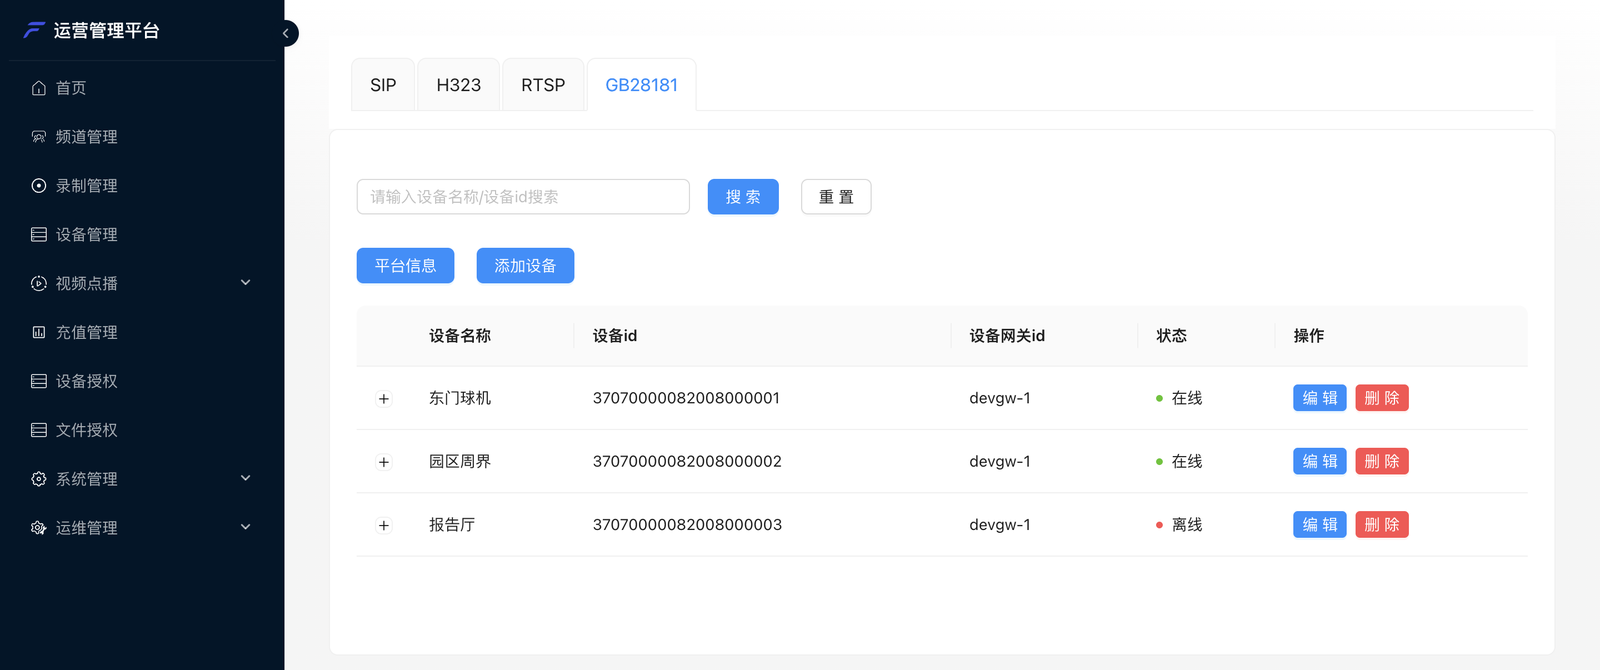Collapse the sidebar with arrow button
Viewport: 1600px width, 670px height.
click(x=286, y=33)
